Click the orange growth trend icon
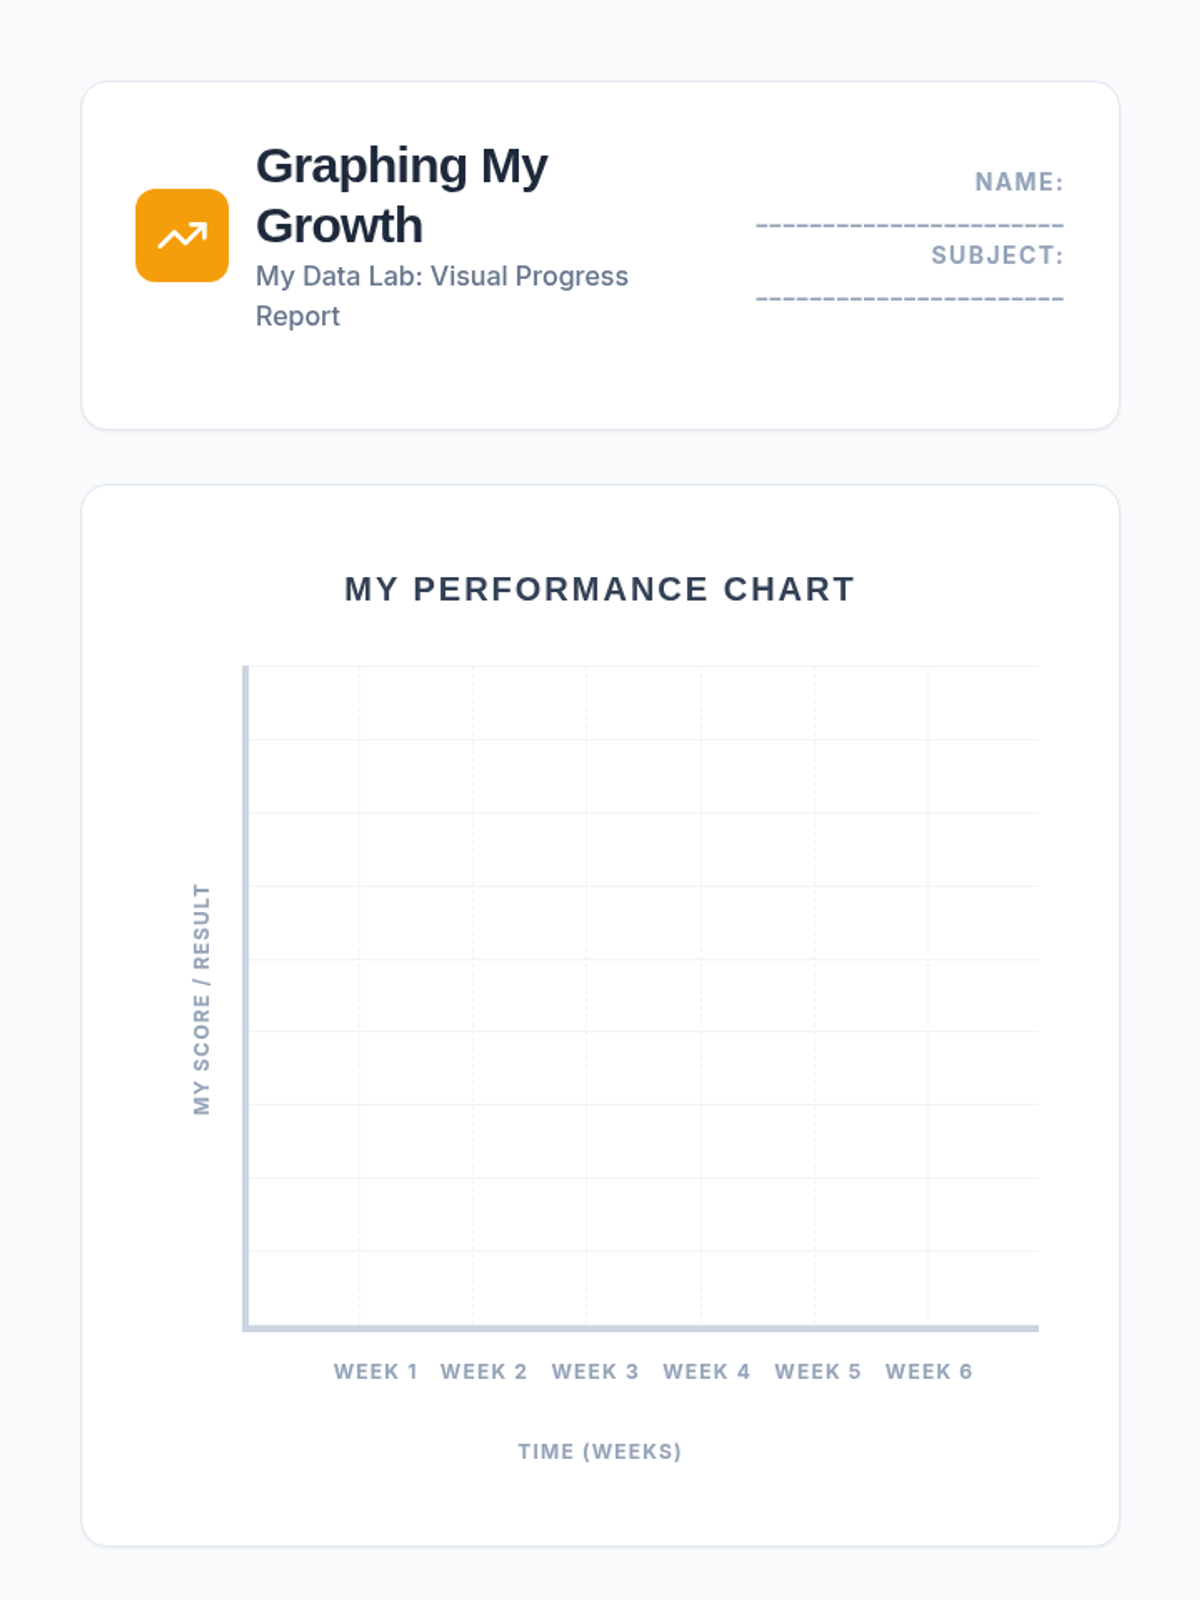Viewport: 1200px width, 1600px height. coord(182,236)
